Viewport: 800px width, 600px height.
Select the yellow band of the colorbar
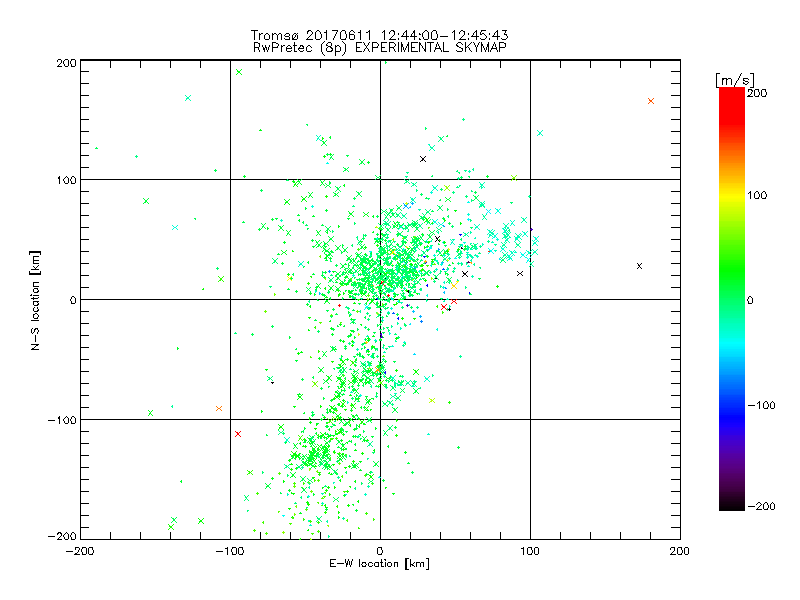click(732, 195)
